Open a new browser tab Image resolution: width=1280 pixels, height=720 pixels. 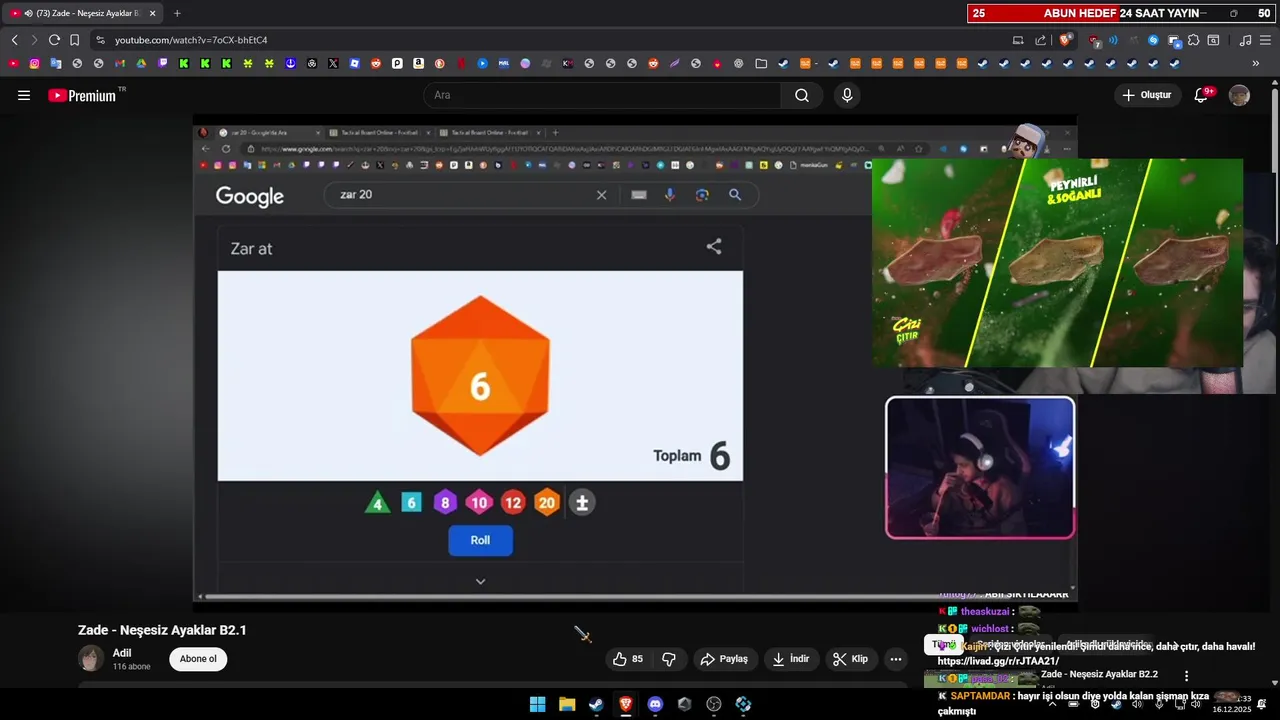[177, 13]
